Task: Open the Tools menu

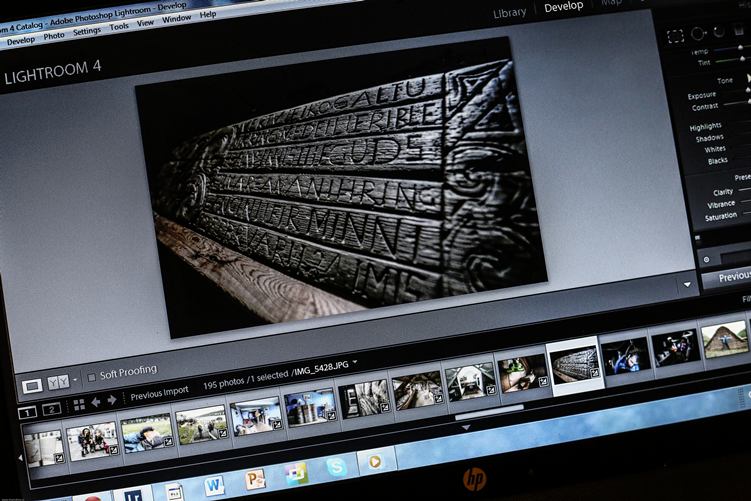Action: [x=119, y=27]
